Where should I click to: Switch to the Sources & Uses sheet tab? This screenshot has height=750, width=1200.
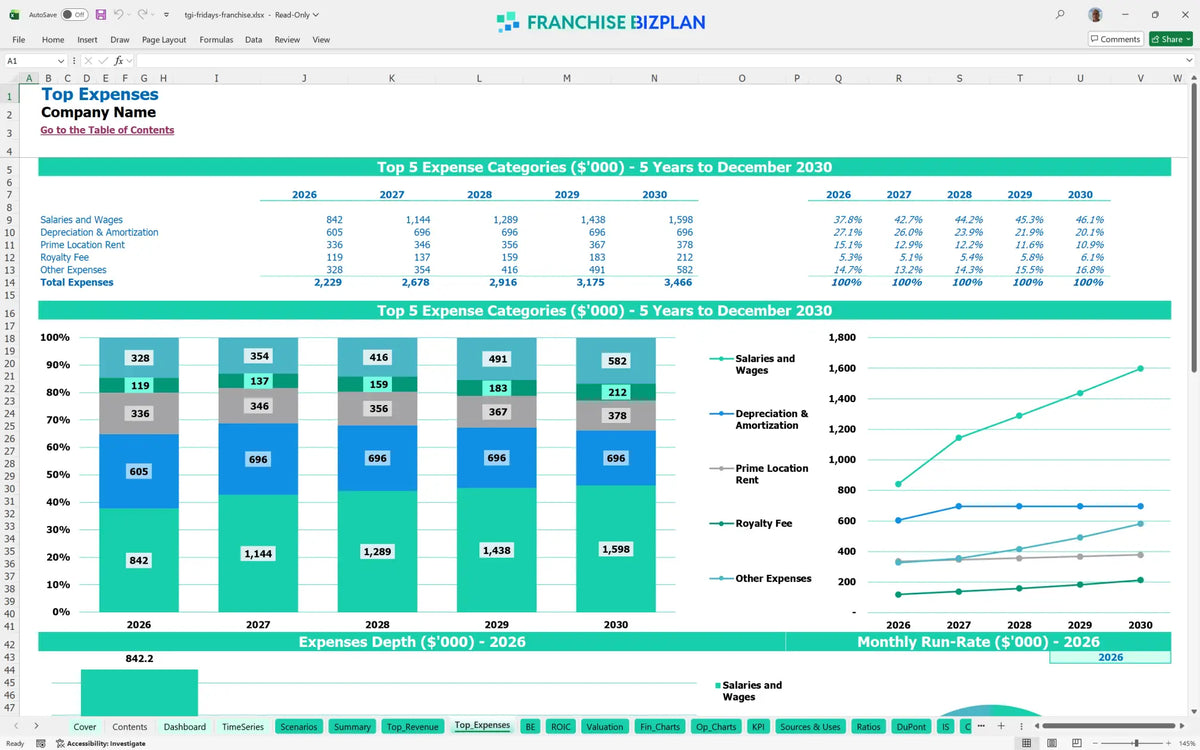tap(810, 727)
